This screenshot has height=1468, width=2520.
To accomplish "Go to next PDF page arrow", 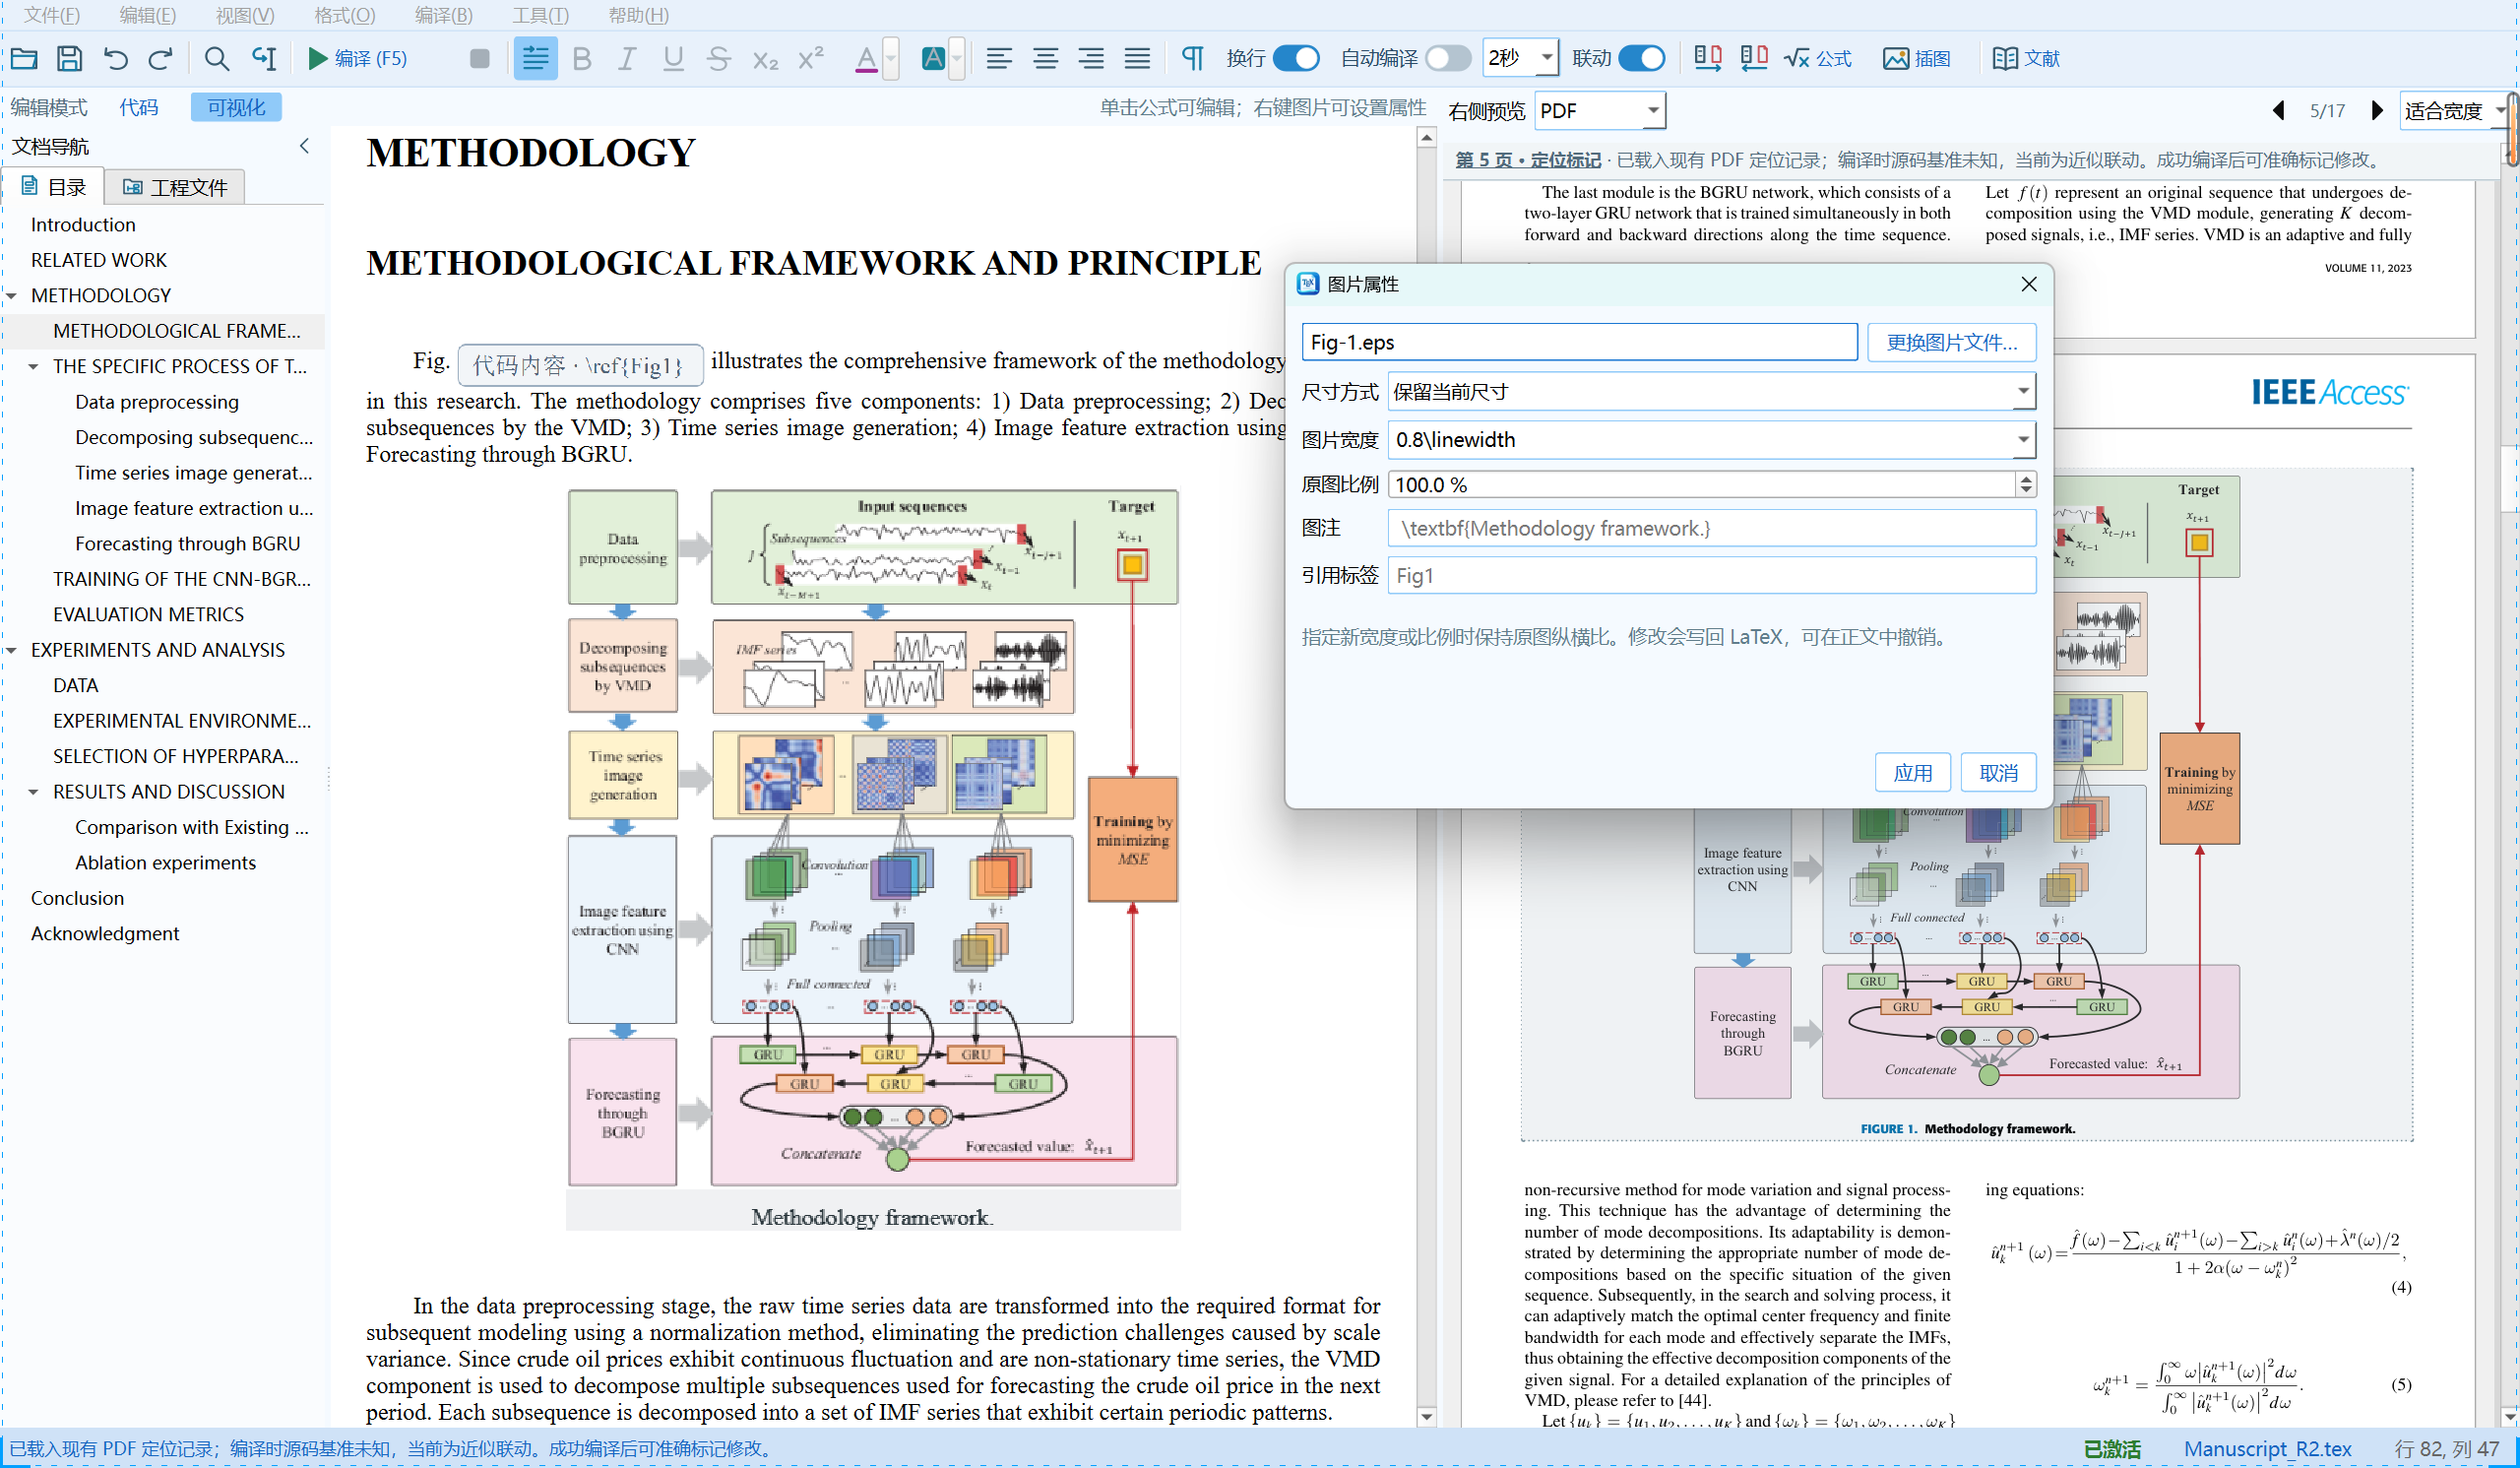I will [x=2377, y=110].
